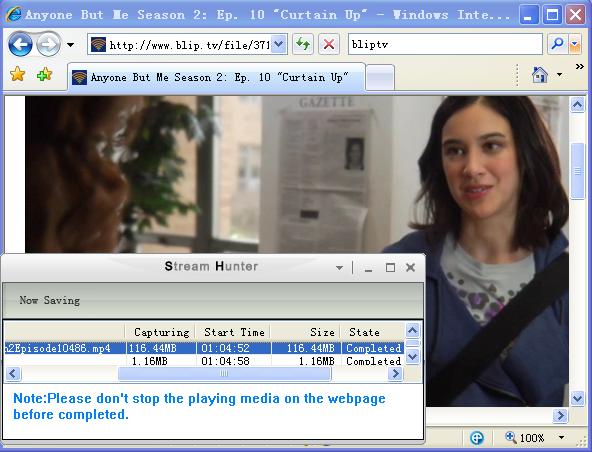Select the Anyone But Me Season 2 tab
This screenshot has width=592, height=452.
coord(216,77)
